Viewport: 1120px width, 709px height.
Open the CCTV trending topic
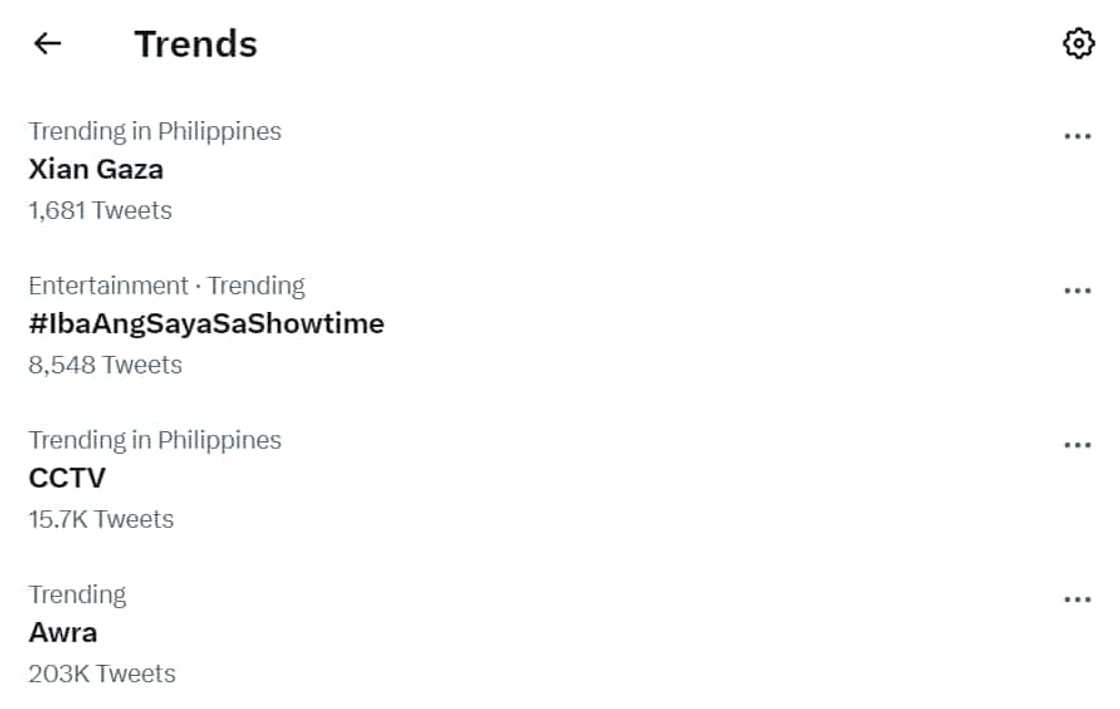click(x=67, y=478)
